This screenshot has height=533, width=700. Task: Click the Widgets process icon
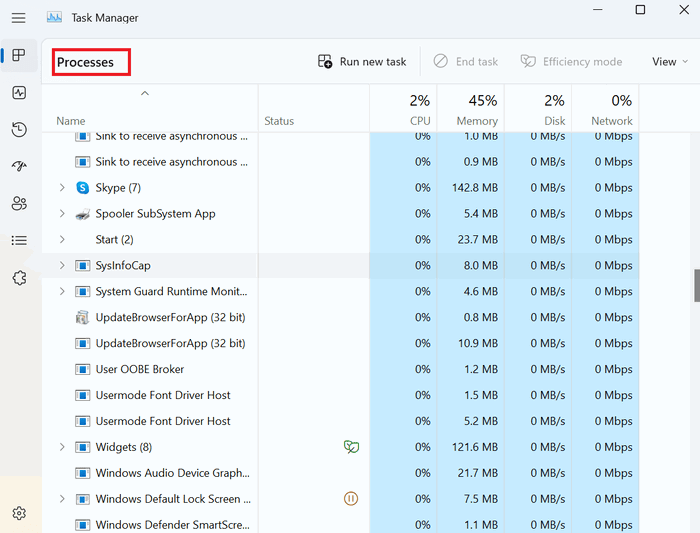coord(83,447)
